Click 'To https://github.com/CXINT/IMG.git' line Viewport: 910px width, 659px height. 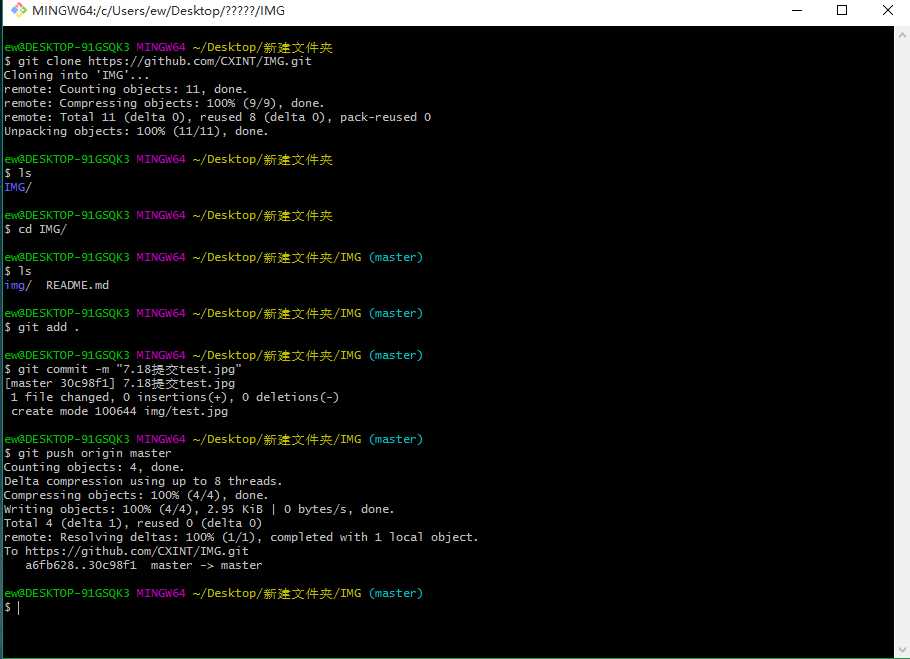point(126,551)
